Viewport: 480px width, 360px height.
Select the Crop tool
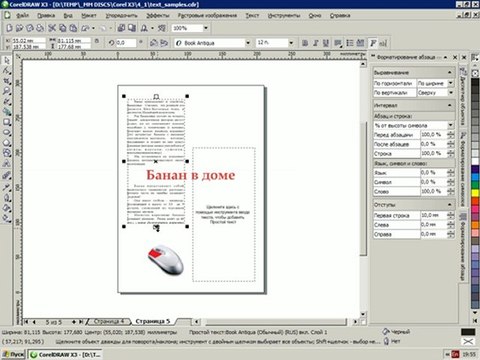(6, 81)
